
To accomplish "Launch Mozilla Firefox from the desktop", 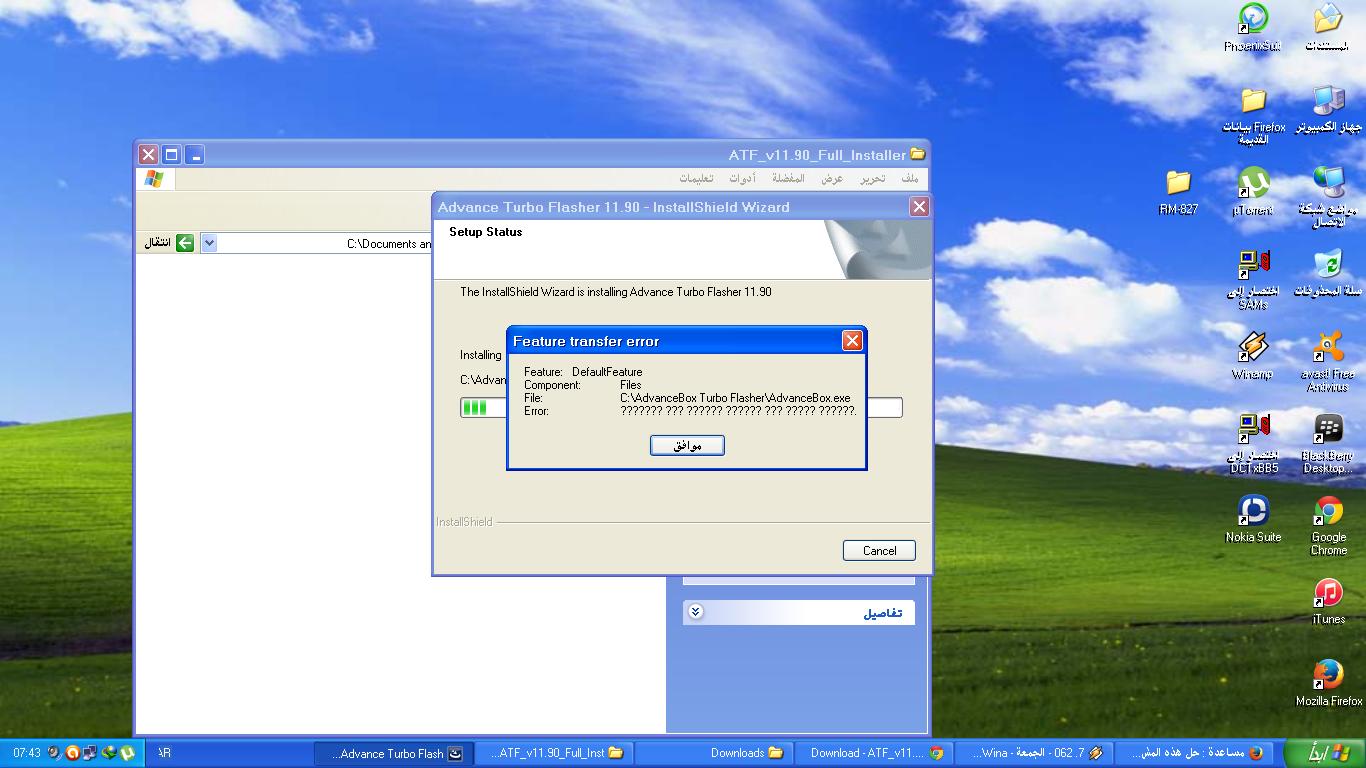I will click(1328, 684).
